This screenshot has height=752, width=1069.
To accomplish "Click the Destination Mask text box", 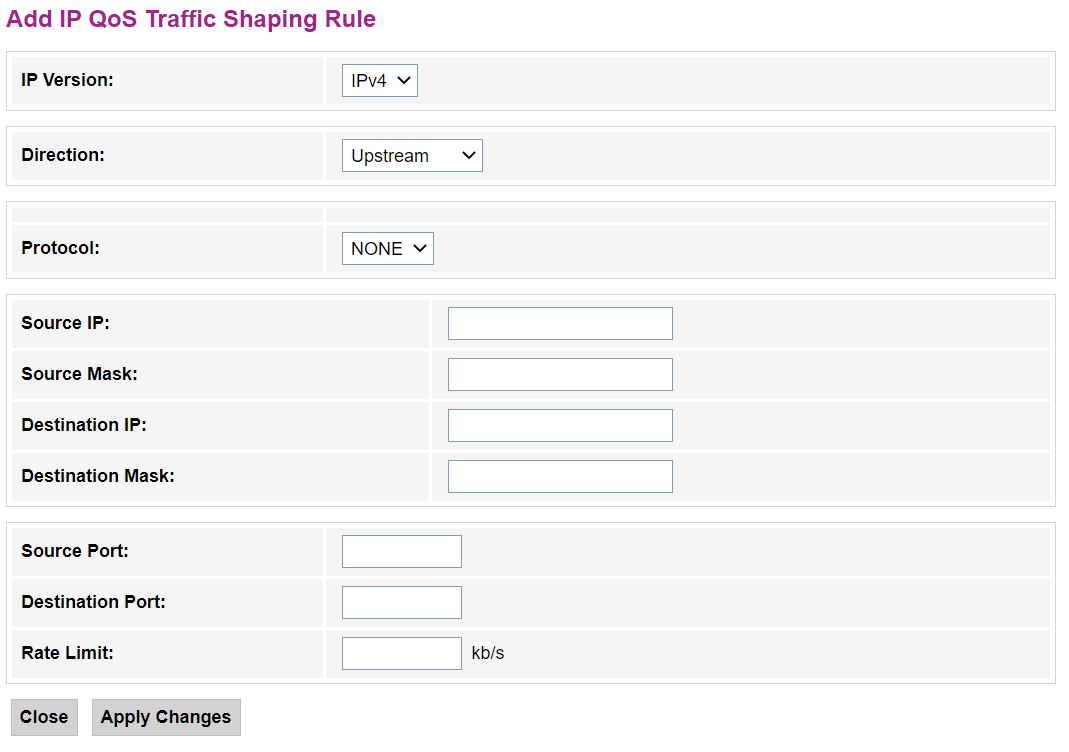I will (x=560, y=477).
